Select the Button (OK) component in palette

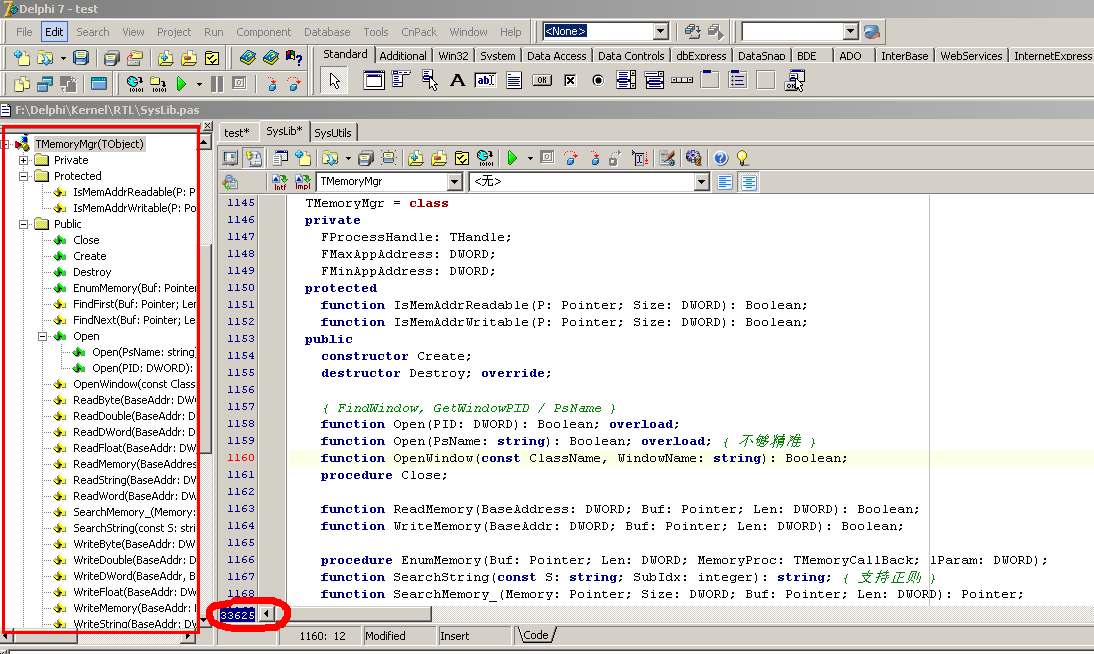pyautogui.click(x=541, y=80)
